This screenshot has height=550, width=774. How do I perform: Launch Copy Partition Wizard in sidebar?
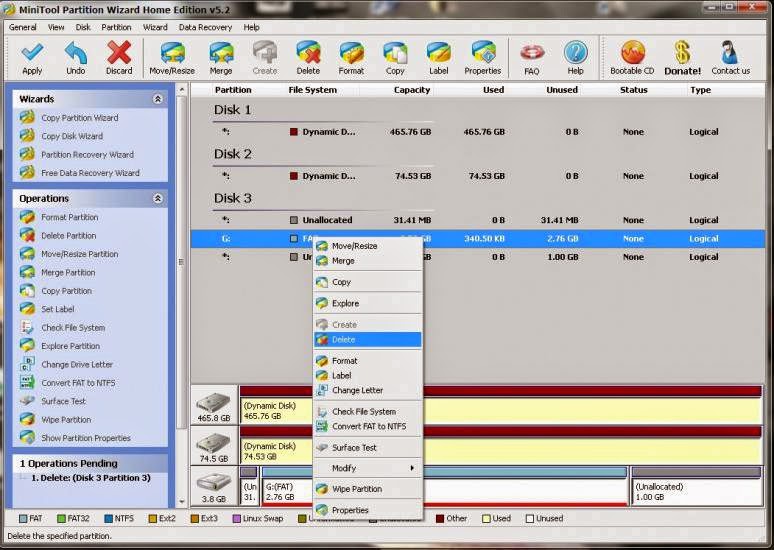click(79, 118)
